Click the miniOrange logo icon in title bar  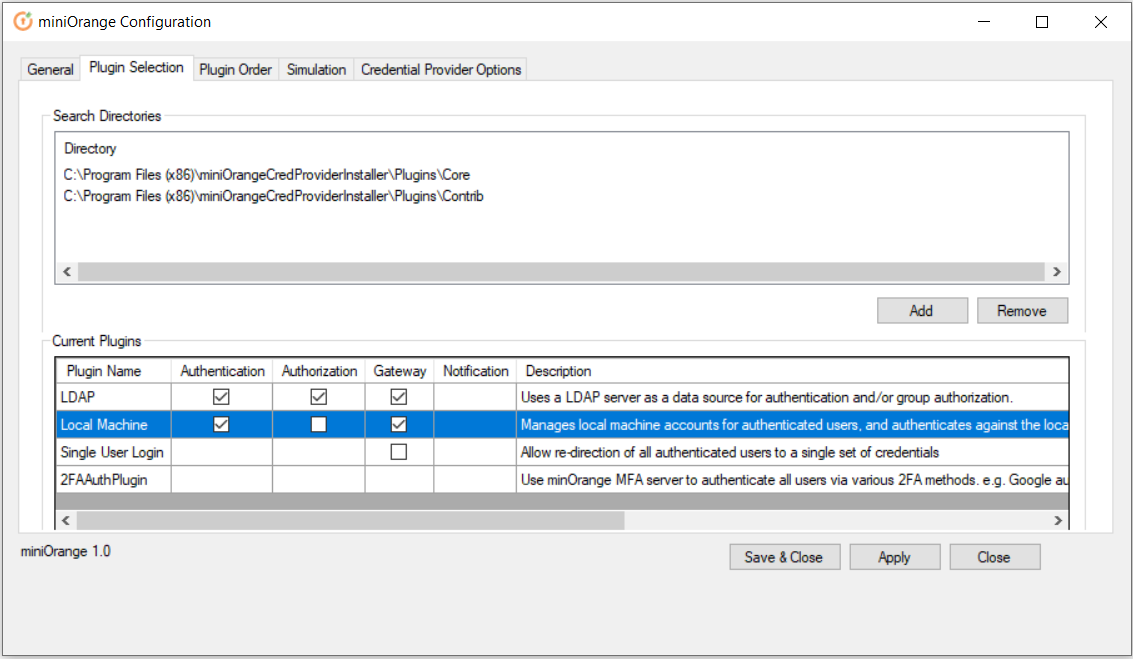click(x=23, y=22)
